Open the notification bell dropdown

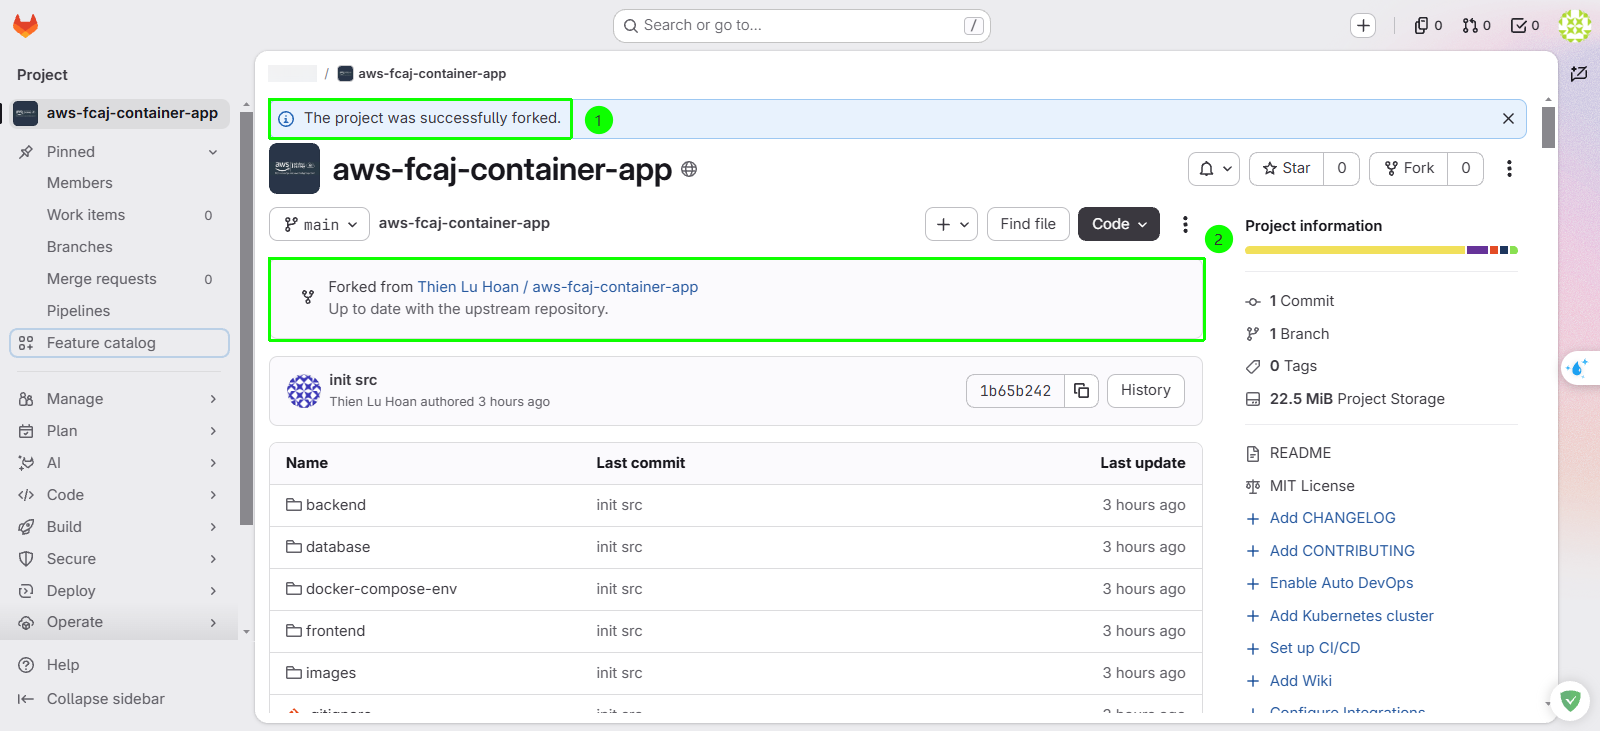point(1214,169)
